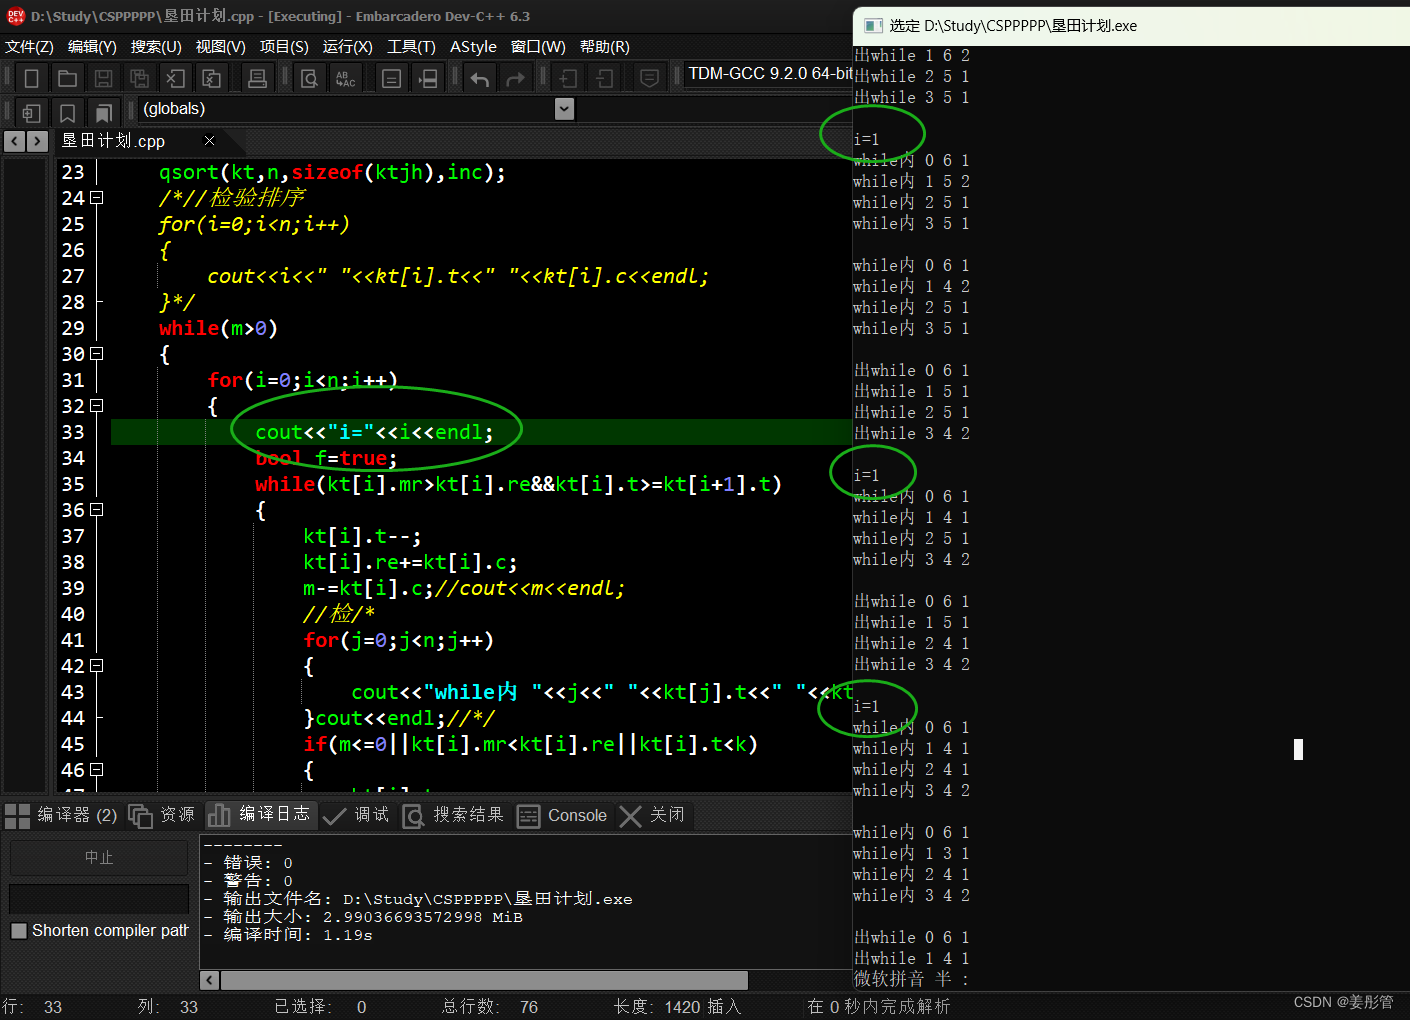Click the Open file folder icon
The height and width of the screenshot is (1020, 1410).
(x=67, y=78)
